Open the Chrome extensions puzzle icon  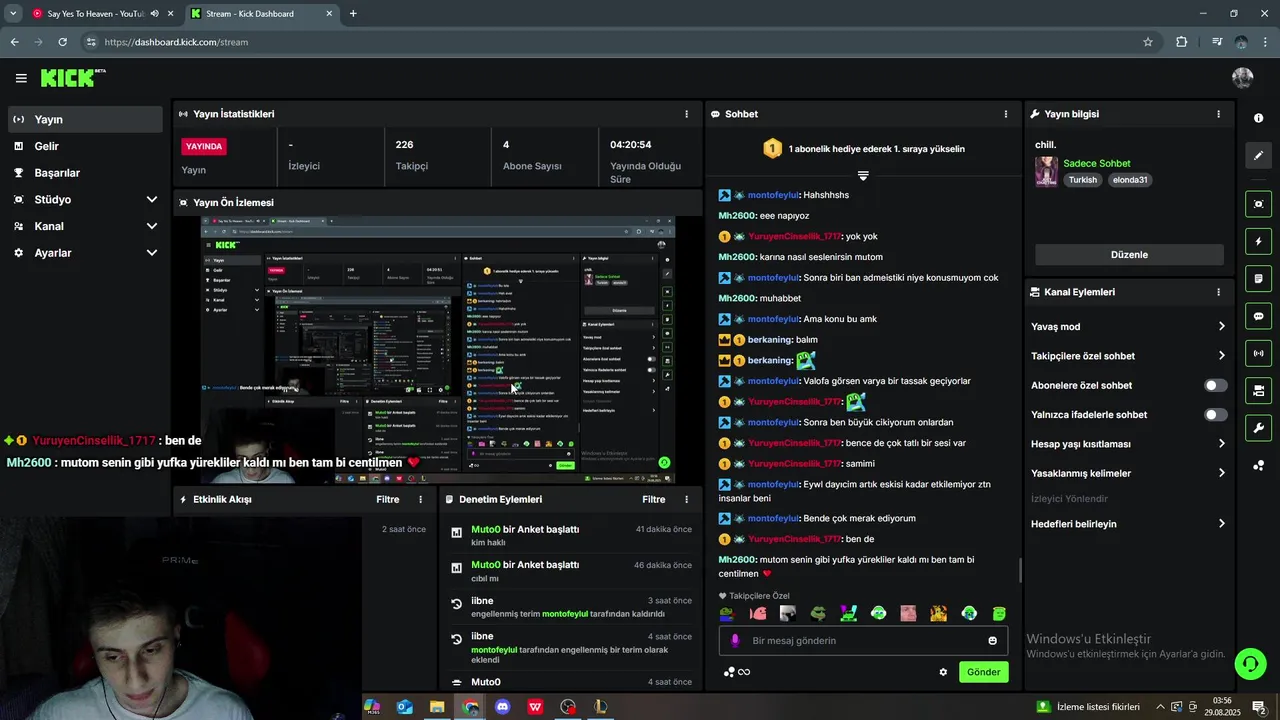coord(1182,42)
